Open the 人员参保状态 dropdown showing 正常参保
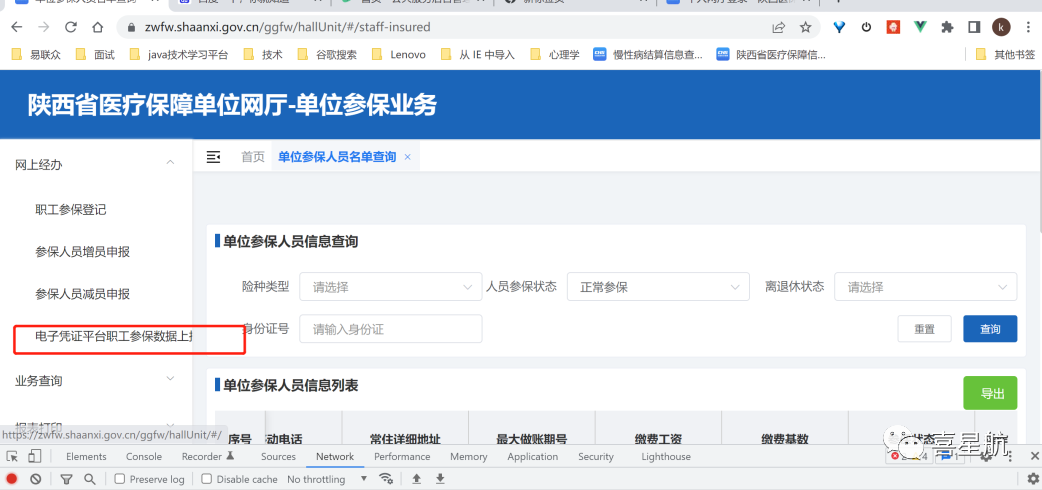The image size is (1042, 490). (x=657, y=287)
